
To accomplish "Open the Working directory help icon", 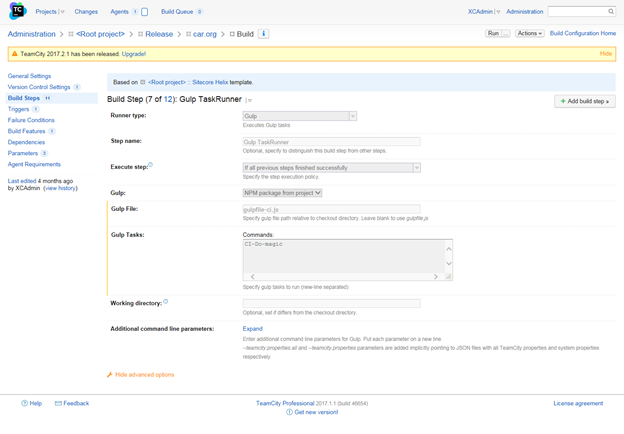I will coord(166,302).
